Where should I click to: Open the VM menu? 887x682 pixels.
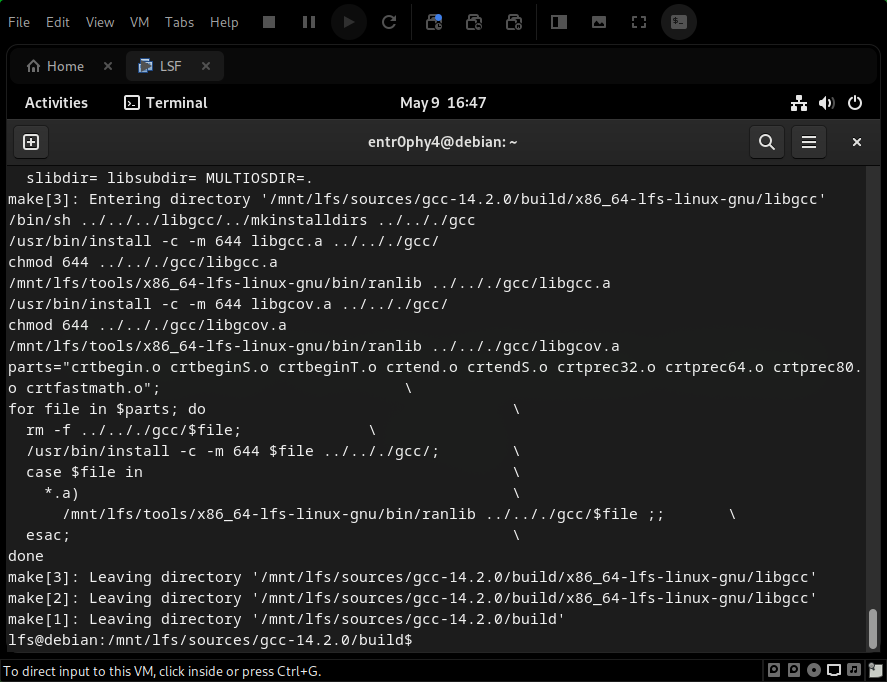pos(140,22)
